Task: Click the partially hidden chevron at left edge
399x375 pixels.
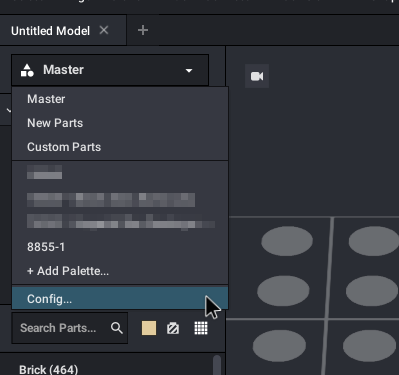Action: pos(8,110)
